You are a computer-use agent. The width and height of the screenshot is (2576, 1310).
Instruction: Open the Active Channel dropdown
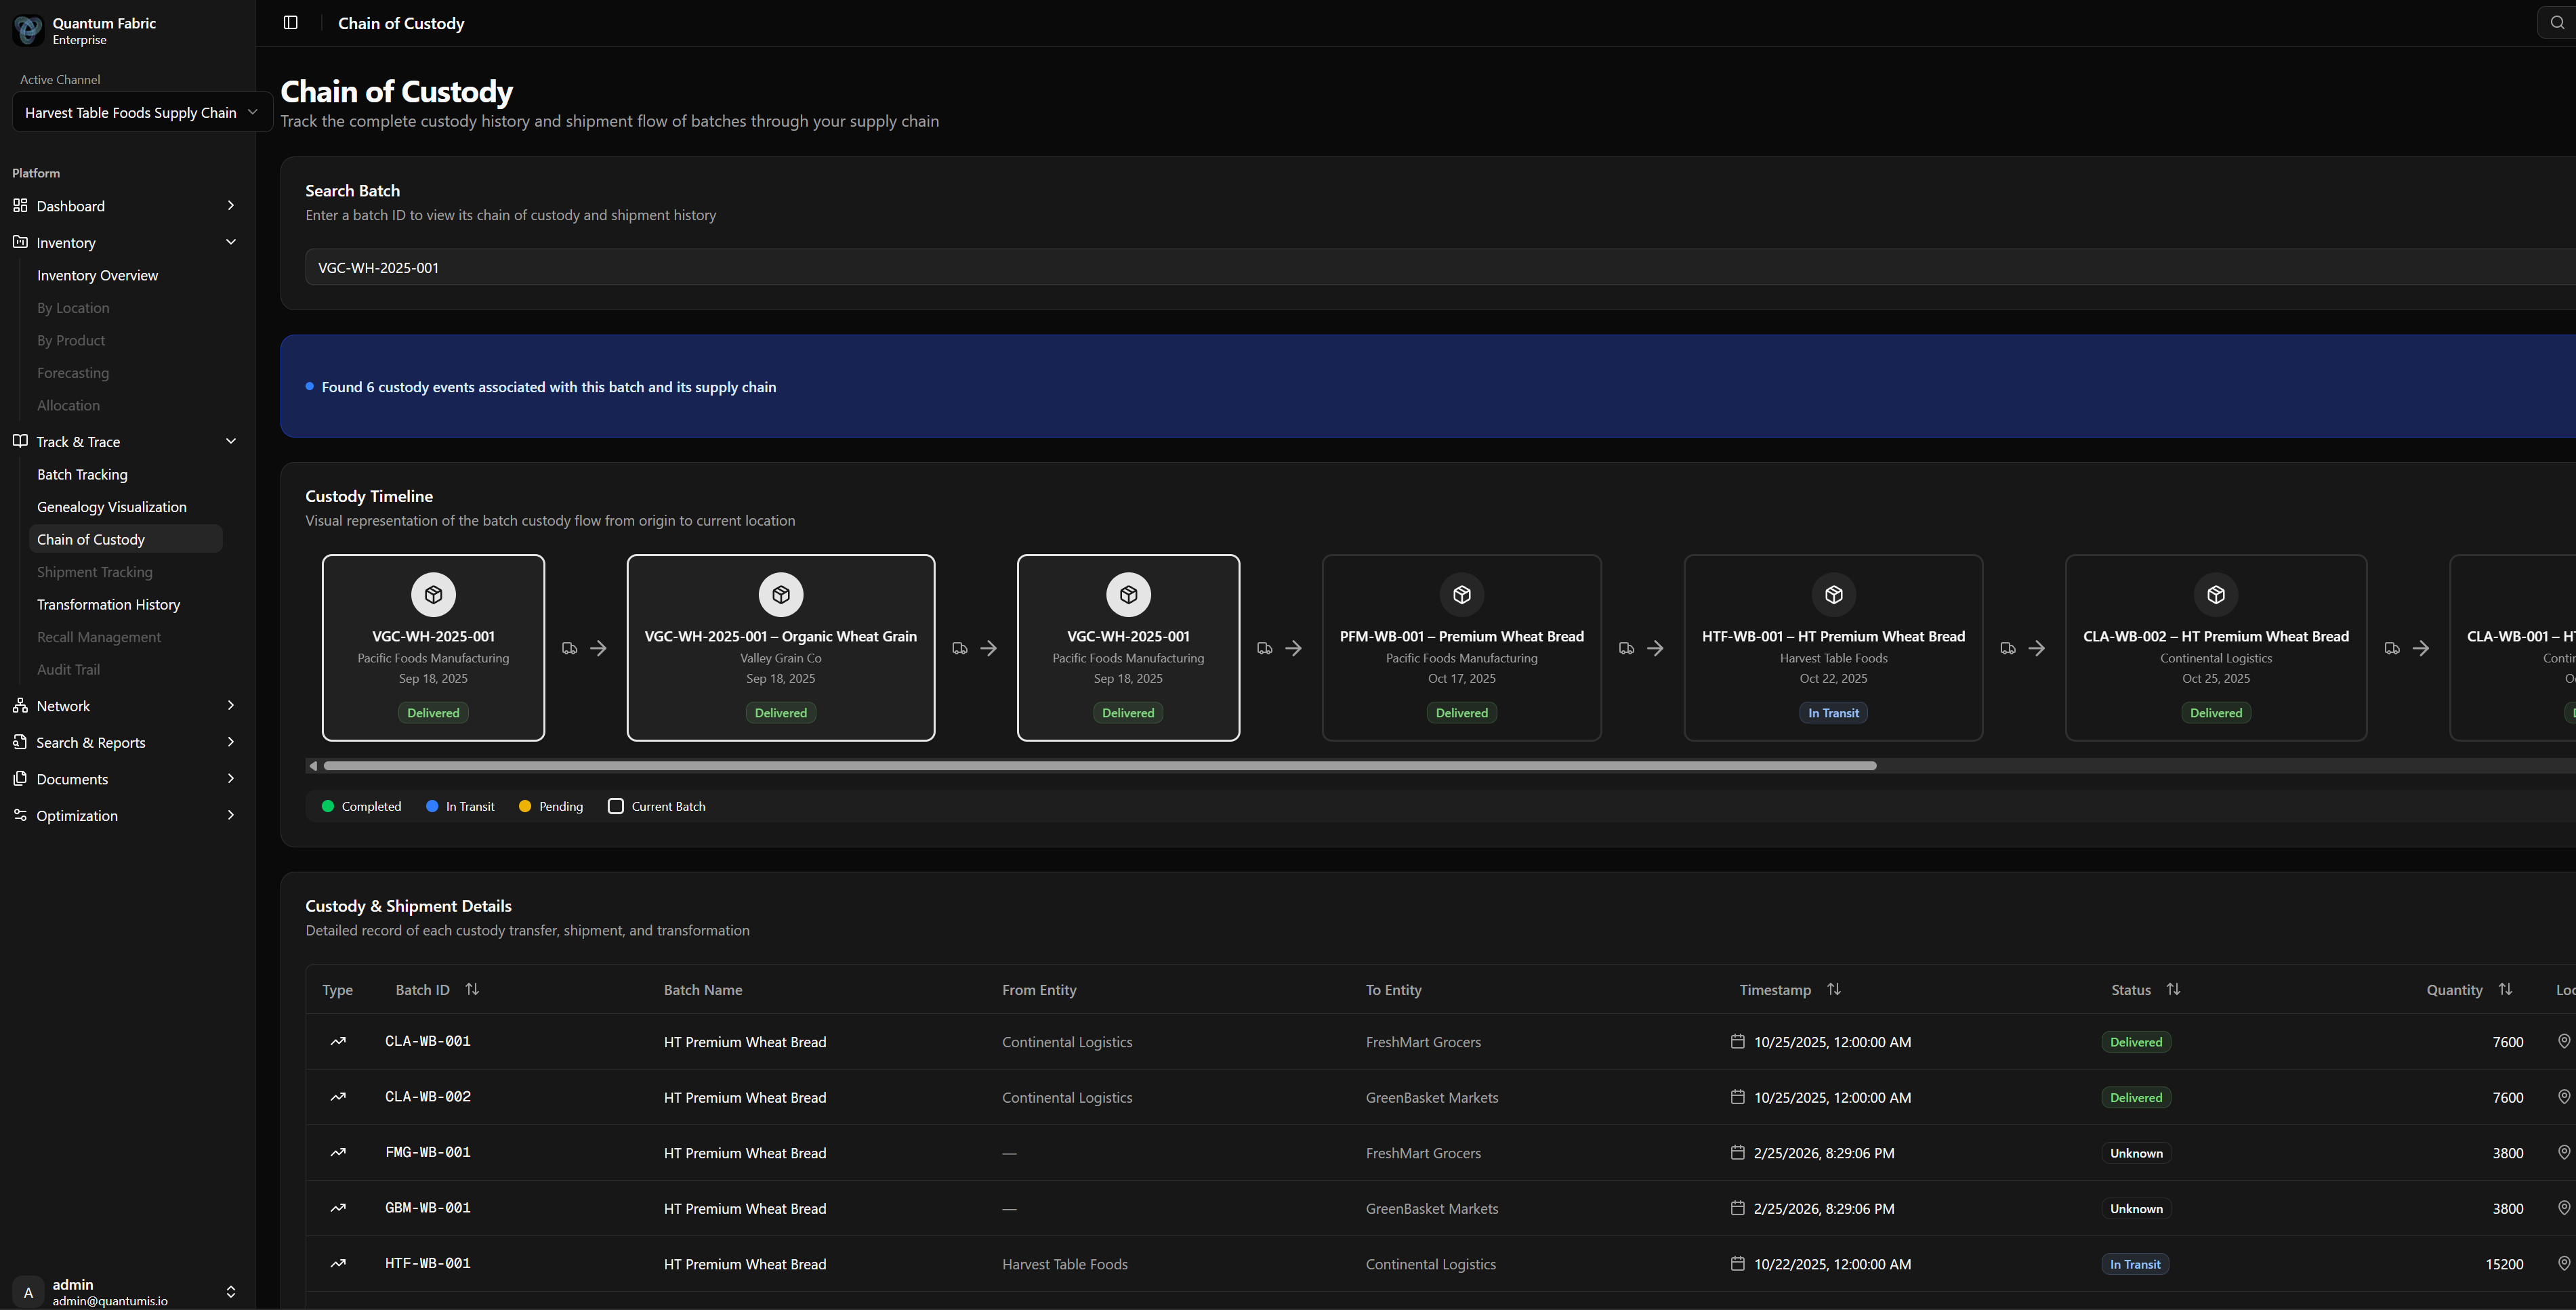click(x=140, y=113)
